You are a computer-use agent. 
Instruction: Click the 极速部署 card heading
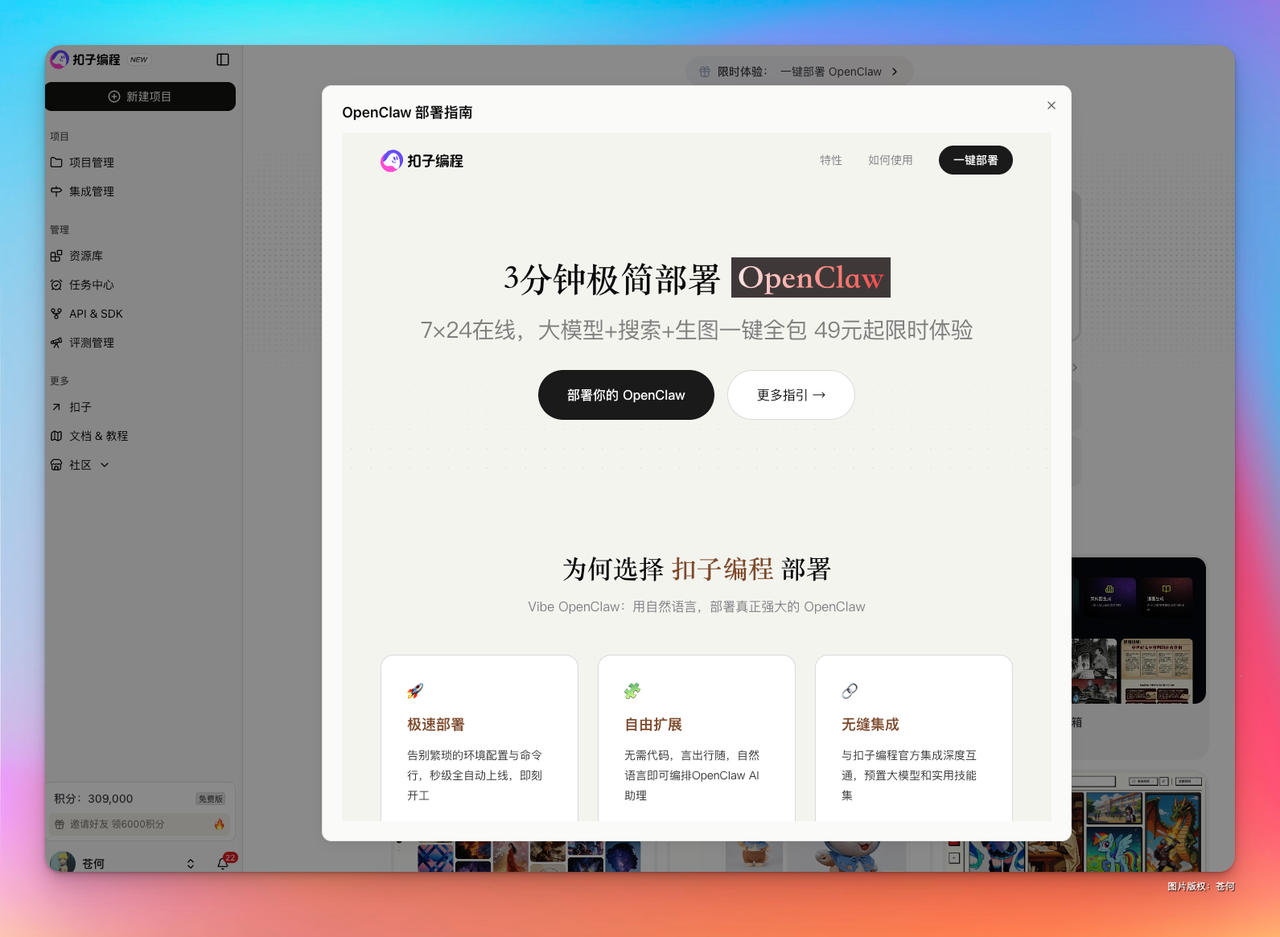436,724
